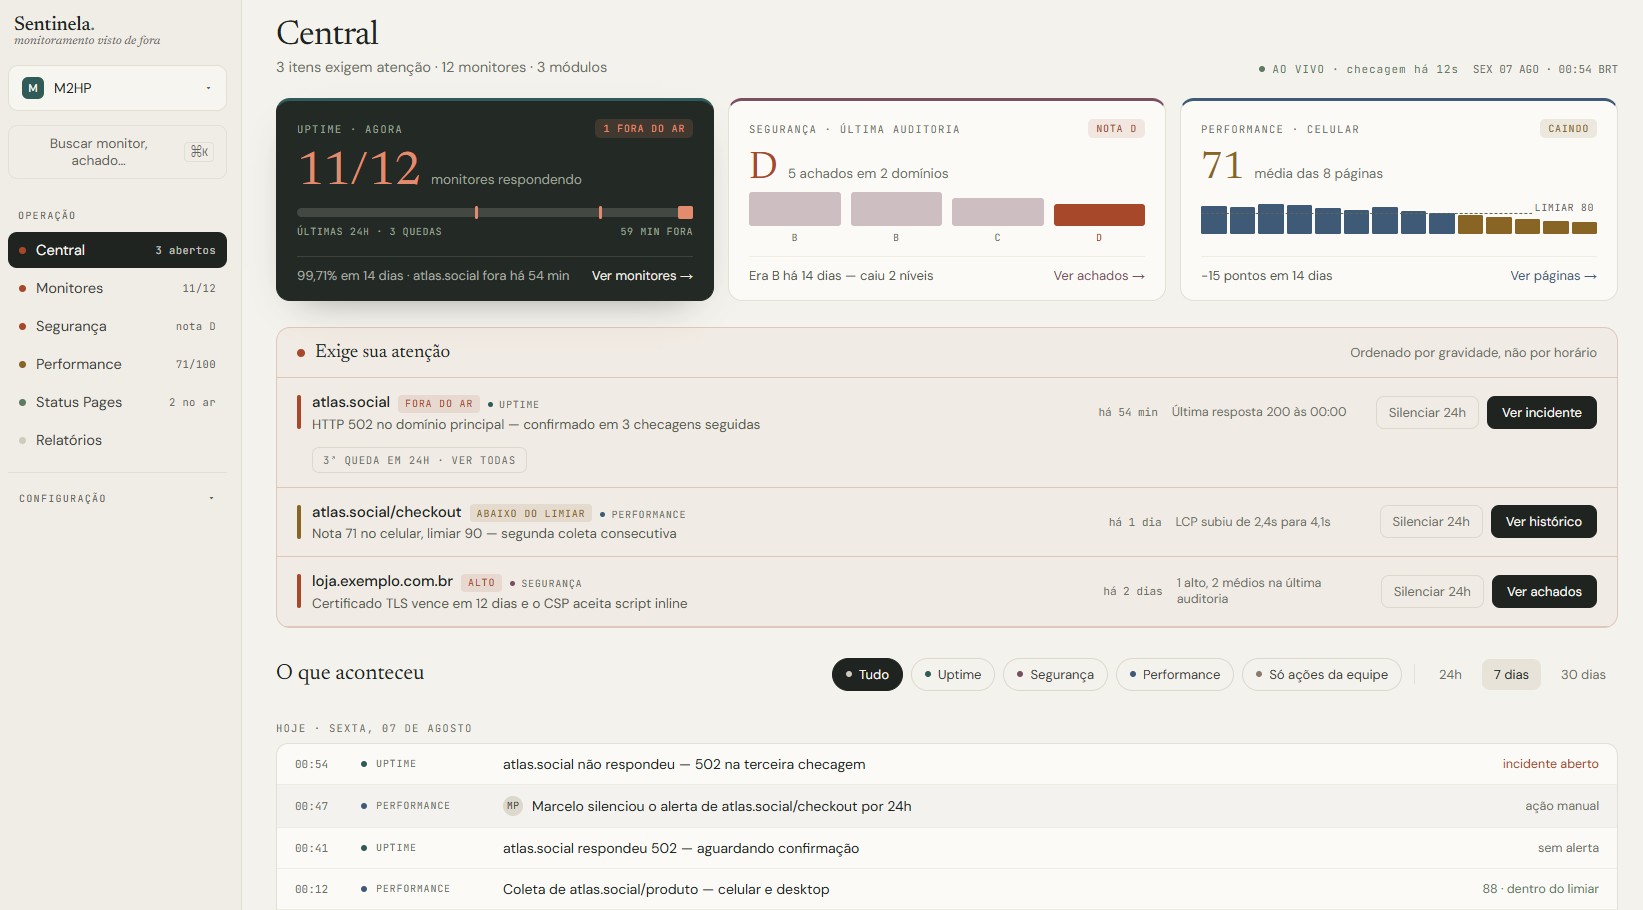Viewport: 1643px width, 910px height.
Task: Click Ver achados button for loja.exemplo.com.br
Action: tap(1544, 591)
